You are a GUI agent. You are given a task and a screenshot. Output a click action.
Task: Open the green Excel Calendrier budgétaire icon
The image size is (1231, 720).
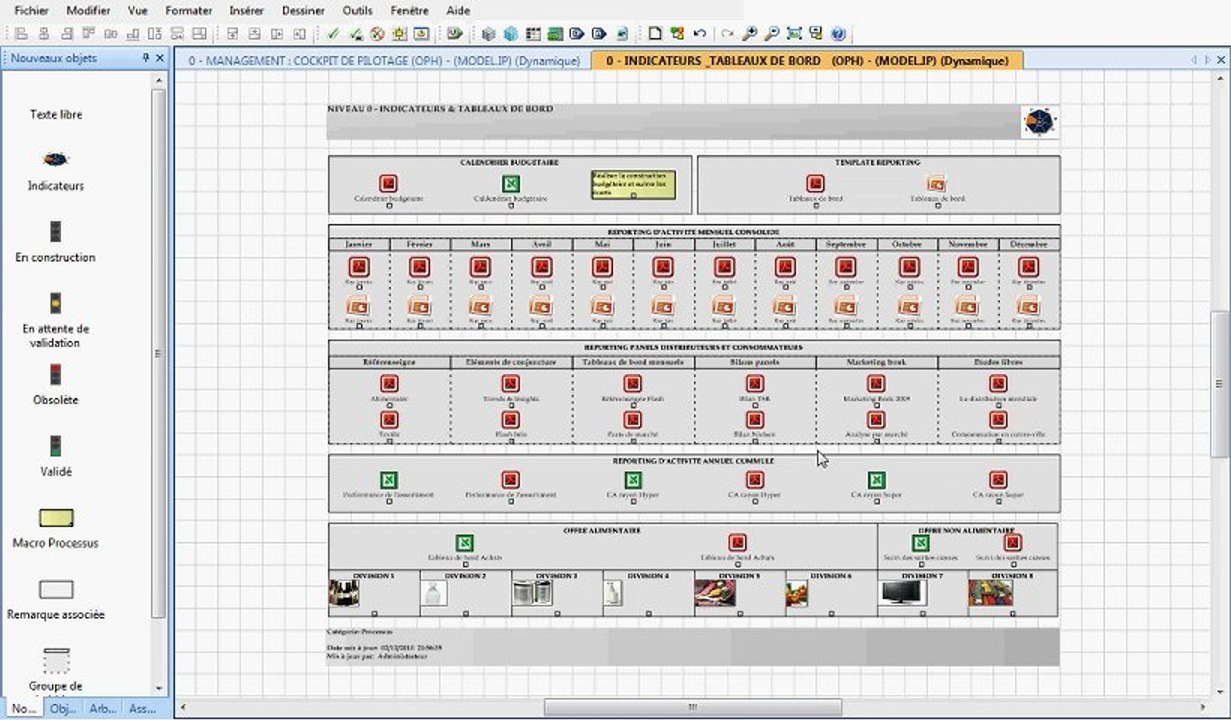510,184
